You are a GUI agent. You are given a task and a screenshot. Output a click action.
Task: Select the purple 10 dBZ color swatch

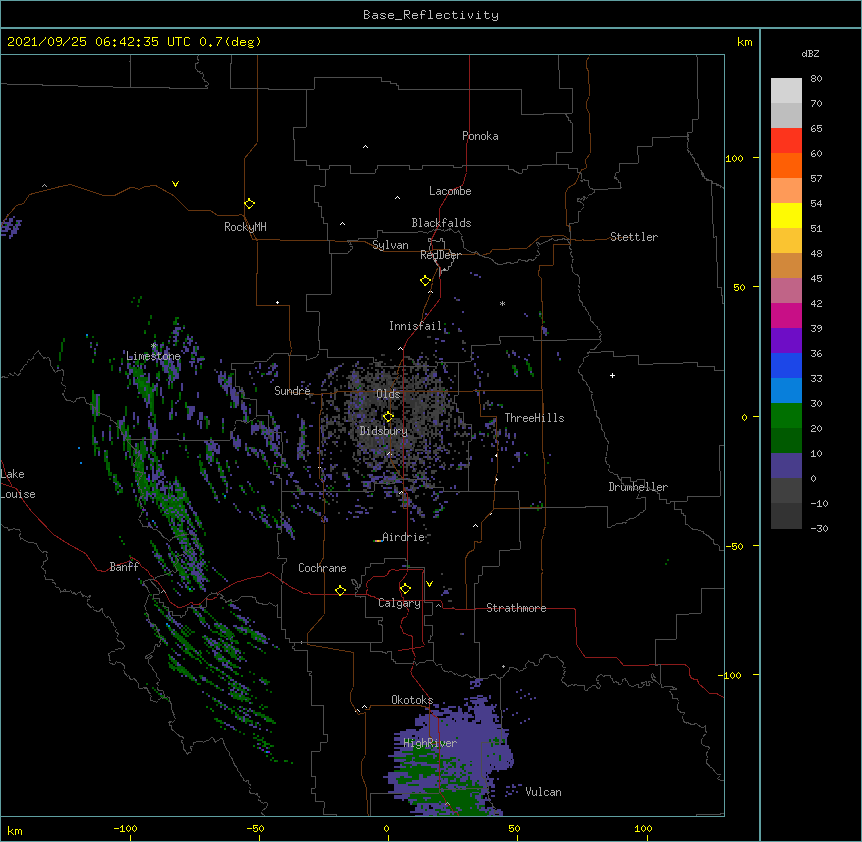[786, 466]
